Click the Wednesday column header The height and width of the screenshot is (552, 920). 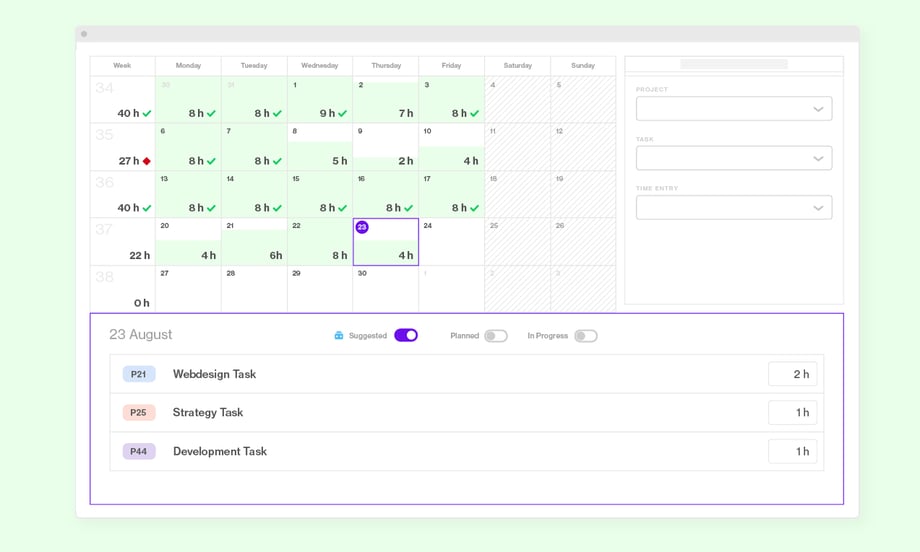(x=320, y=66)
